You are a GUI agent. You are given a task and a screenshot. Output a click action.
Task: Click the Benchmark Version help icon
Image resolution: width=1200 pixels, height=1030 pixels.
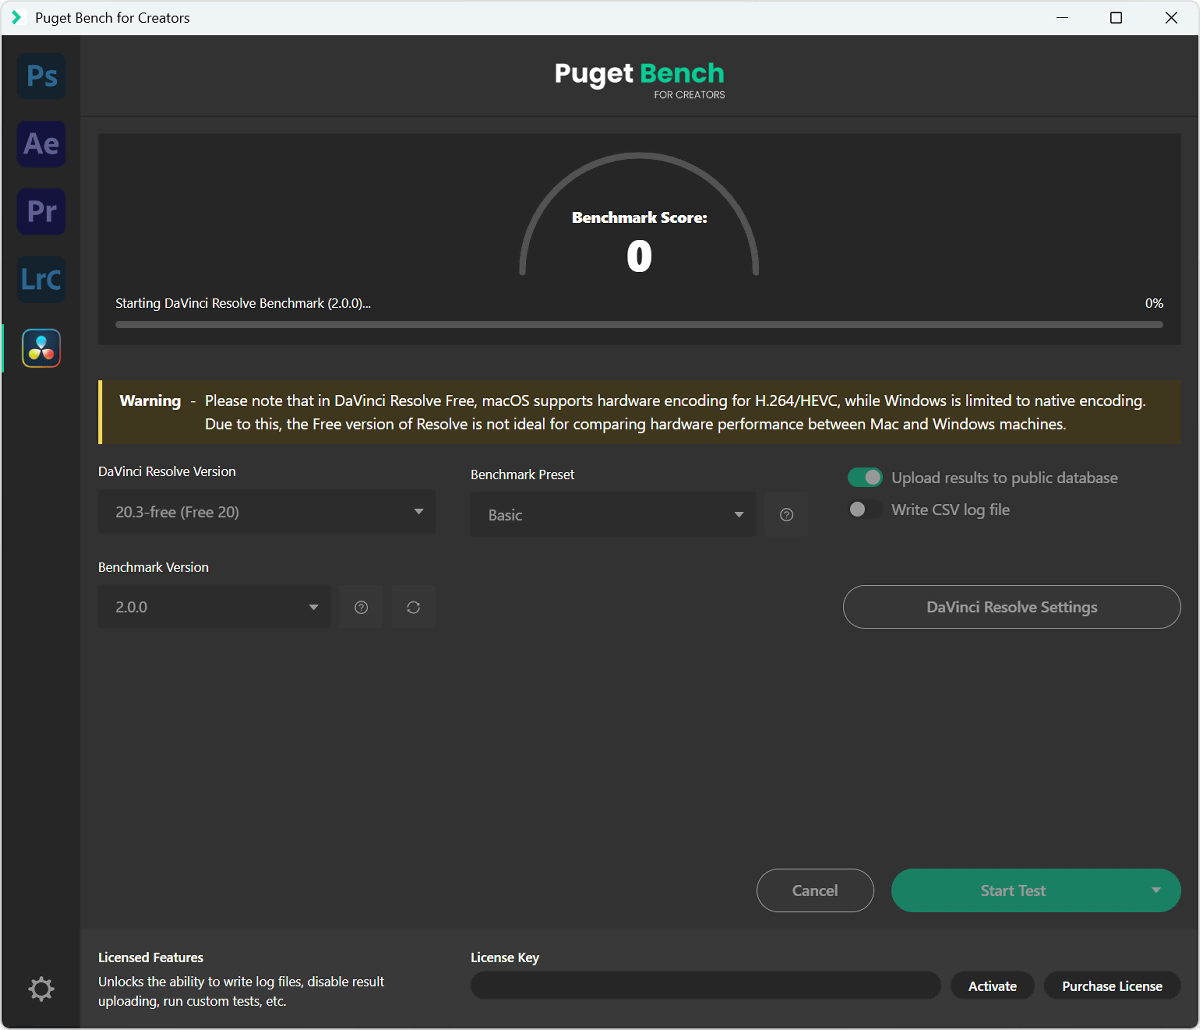361,607
